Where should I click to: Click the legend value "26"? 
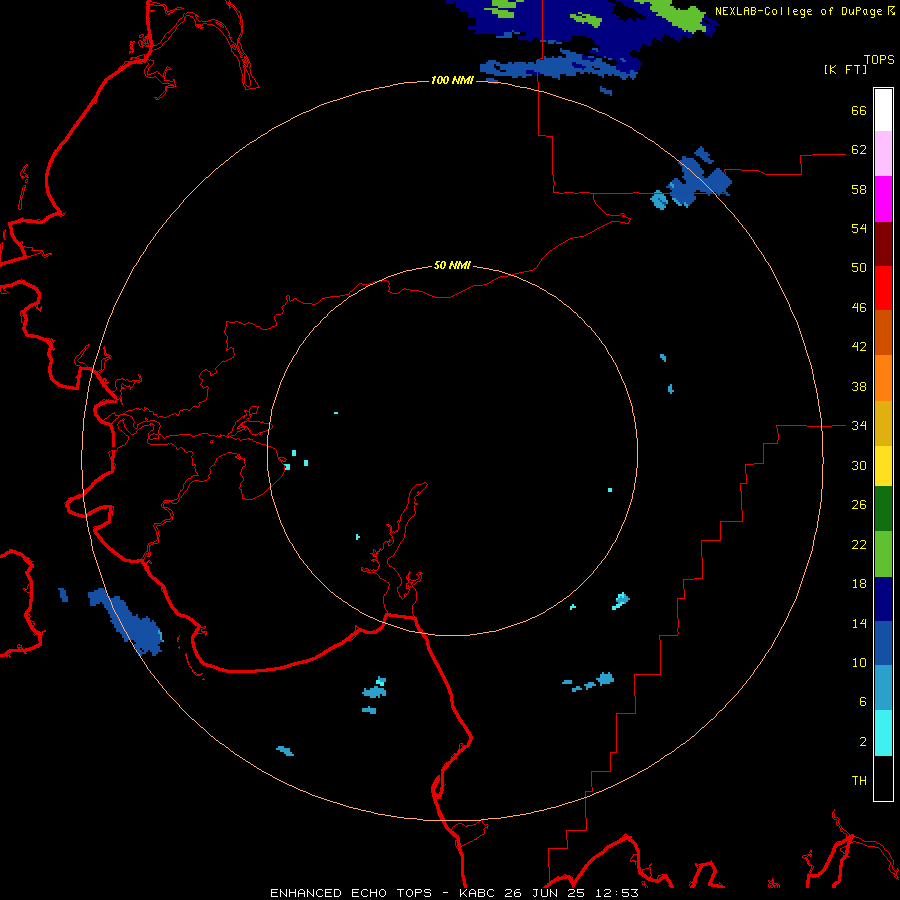coord(859,505)
